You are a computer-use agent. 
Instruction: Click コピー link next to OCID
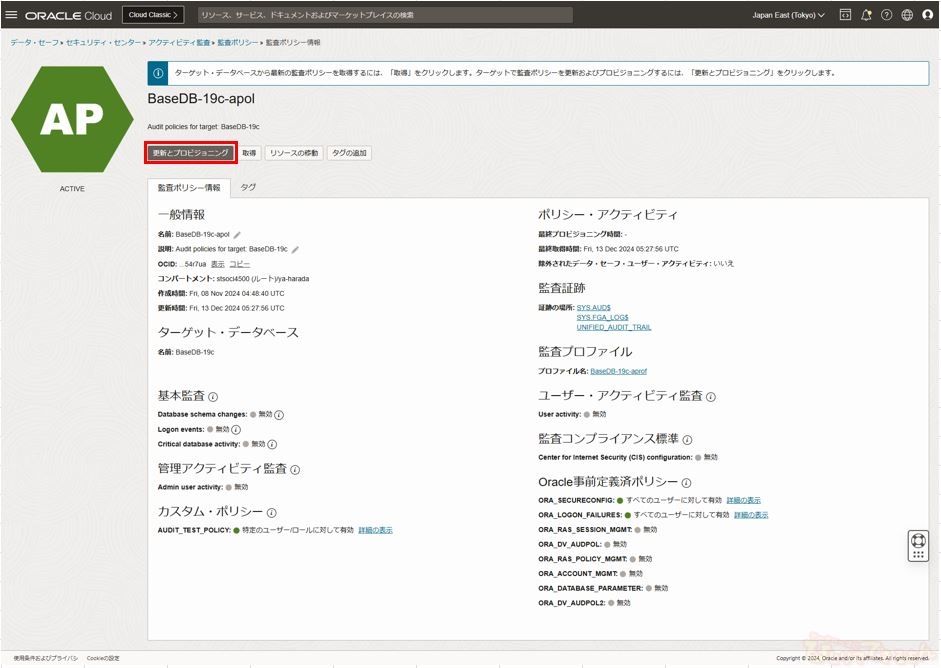click(x=239, y=264)
